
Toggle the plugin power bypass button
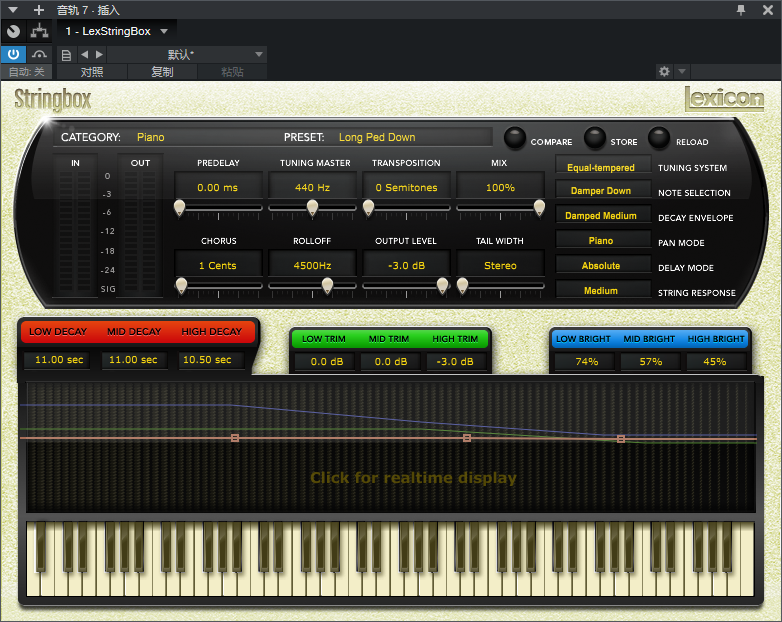[x=13, y=54]
